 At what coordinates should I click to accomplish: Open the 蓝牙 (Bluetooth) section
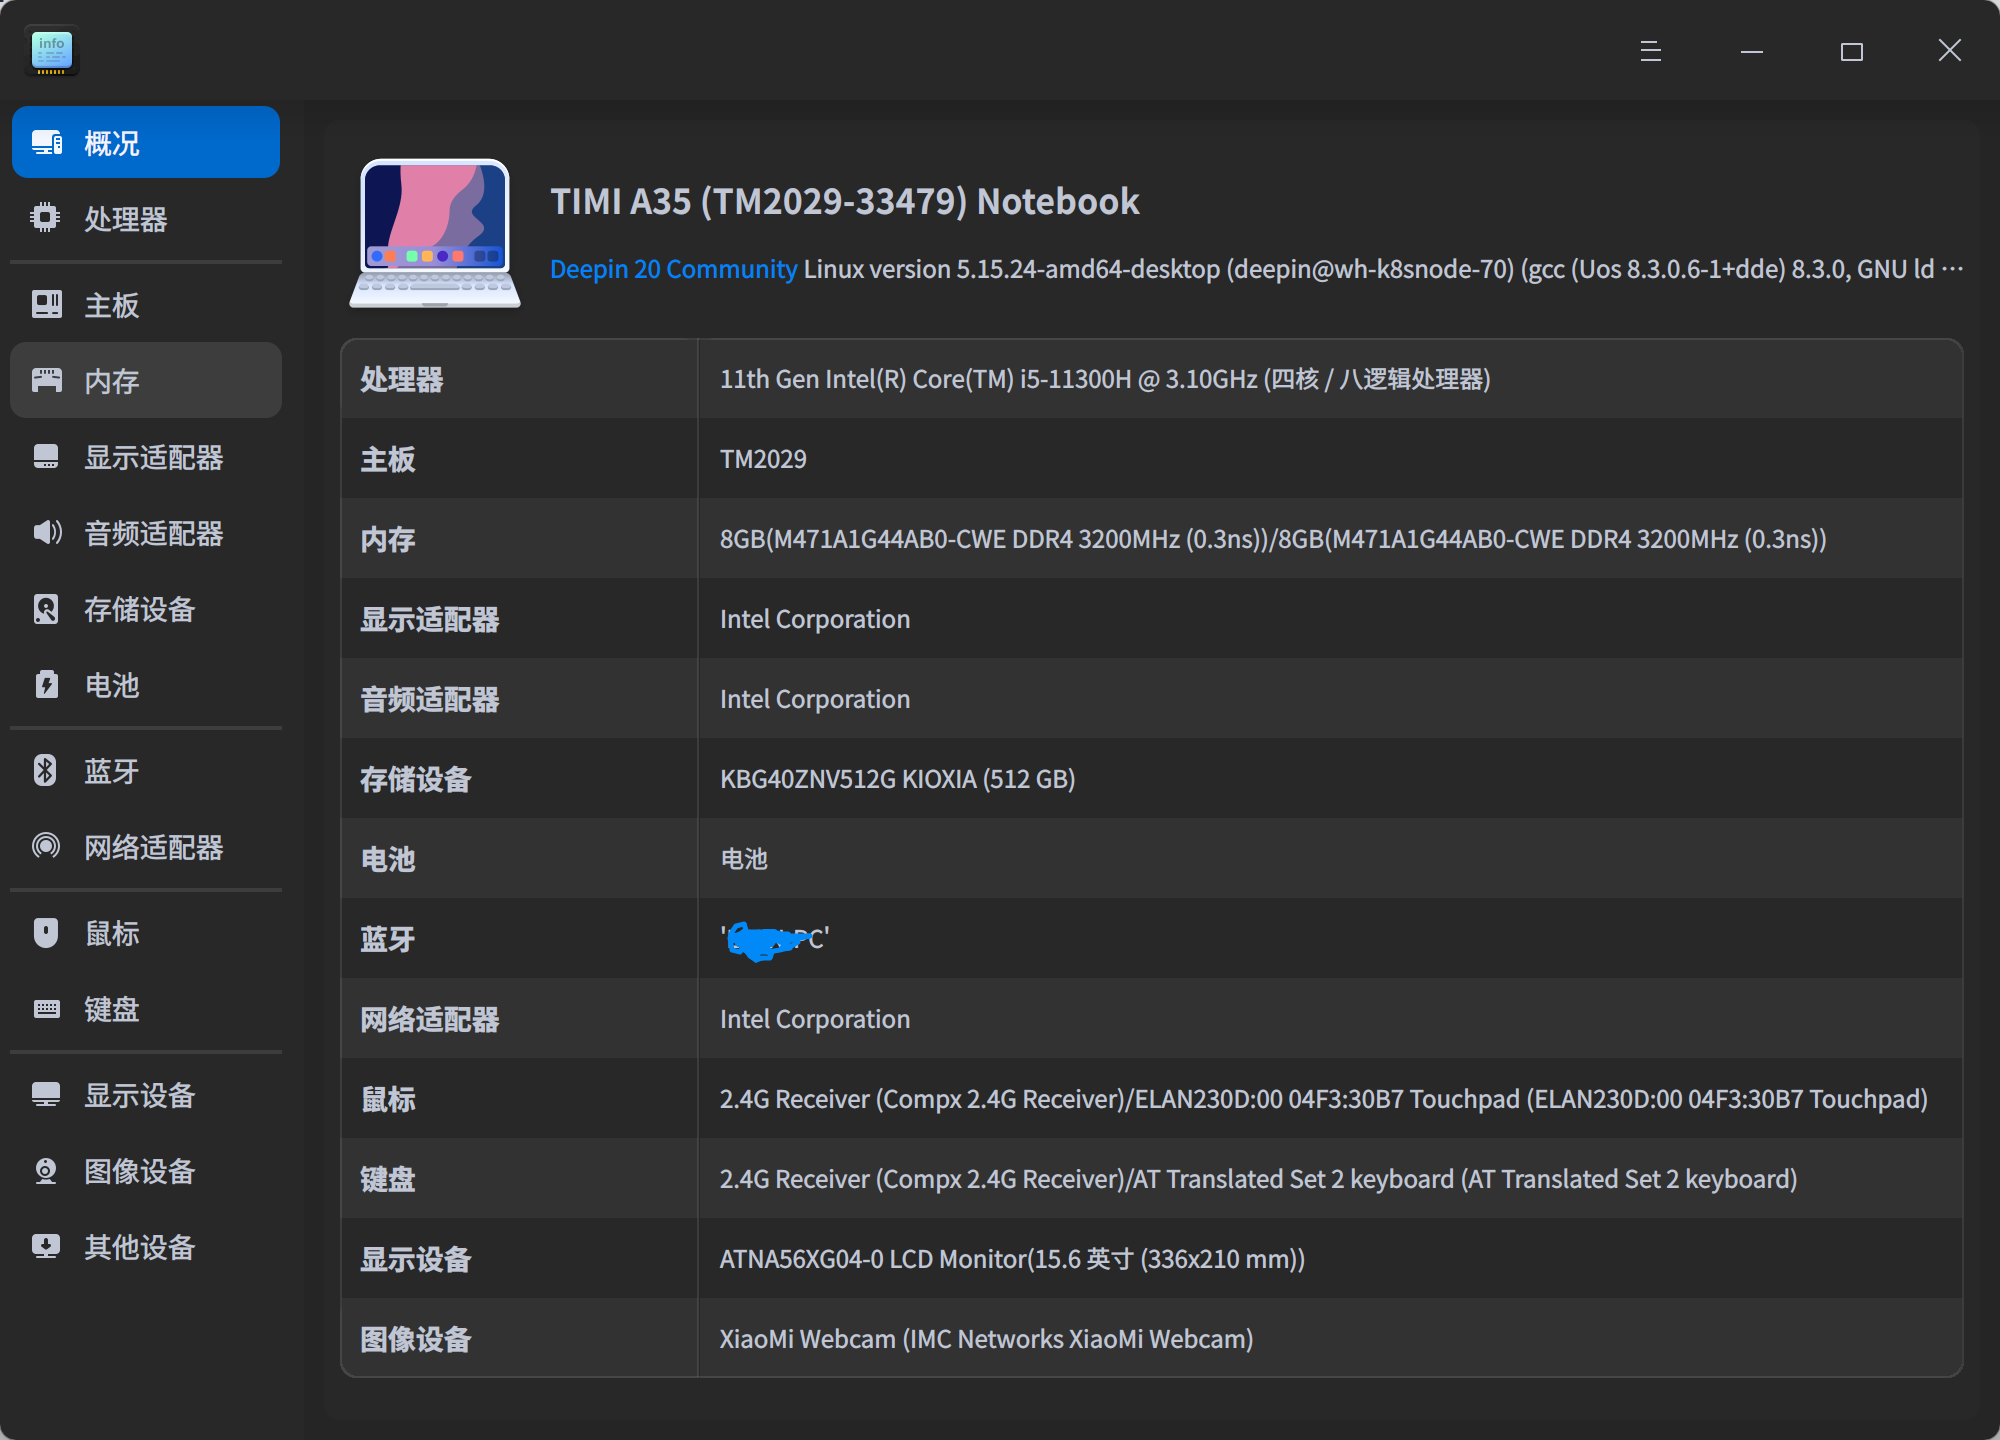[111, 770]
